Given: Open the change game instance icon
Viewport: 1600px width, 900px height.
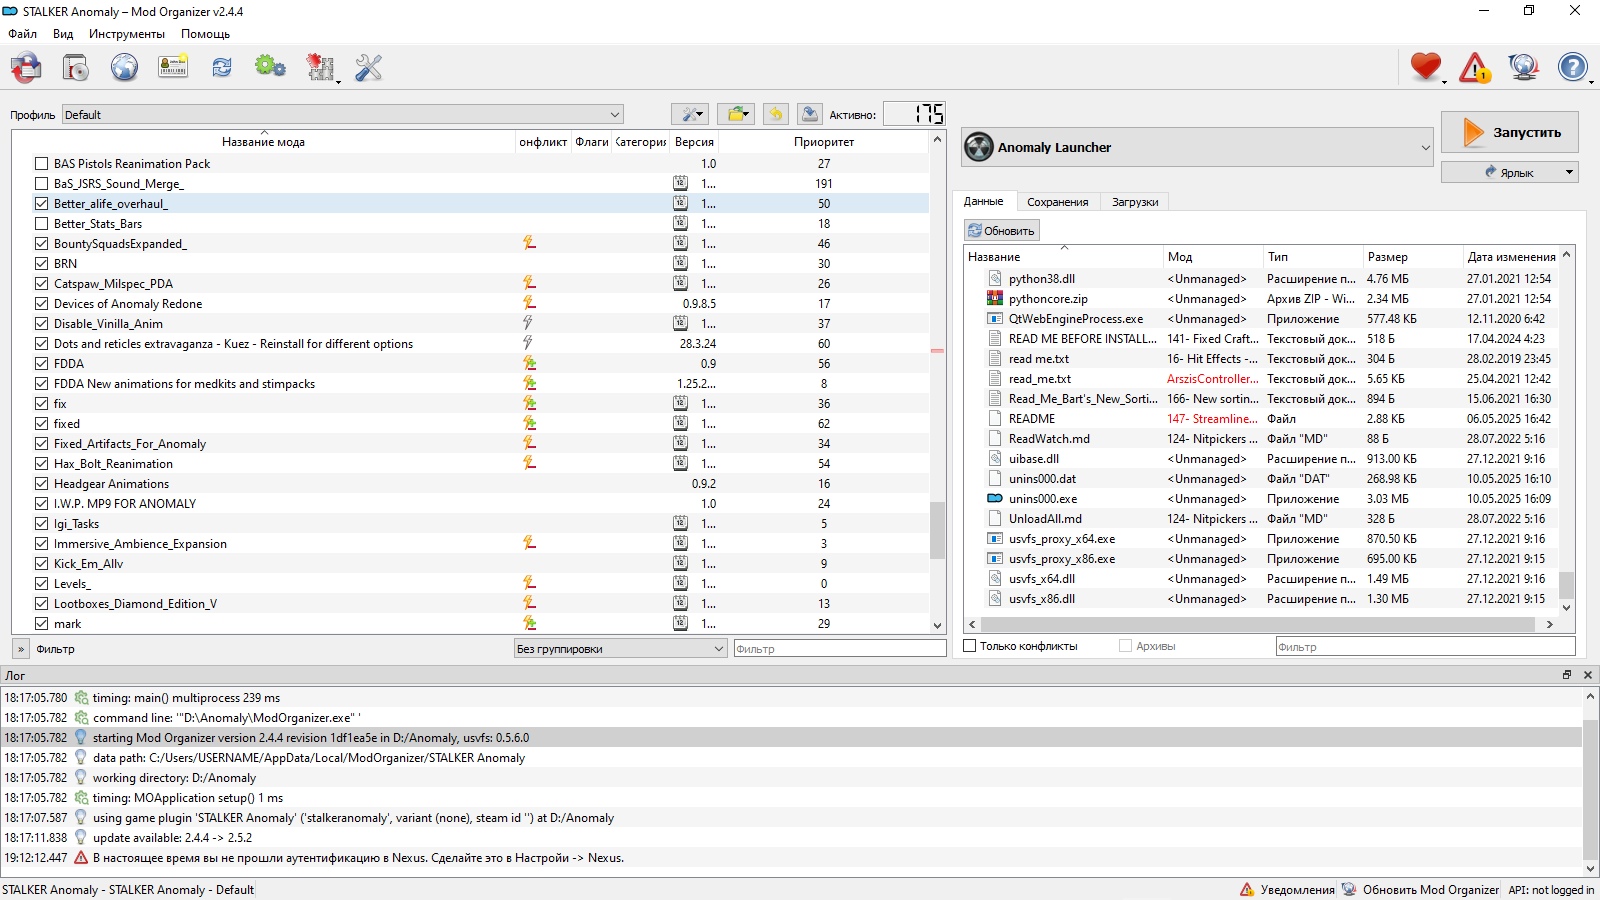Looking at the screenshot, I should click(x=26, y=68).
